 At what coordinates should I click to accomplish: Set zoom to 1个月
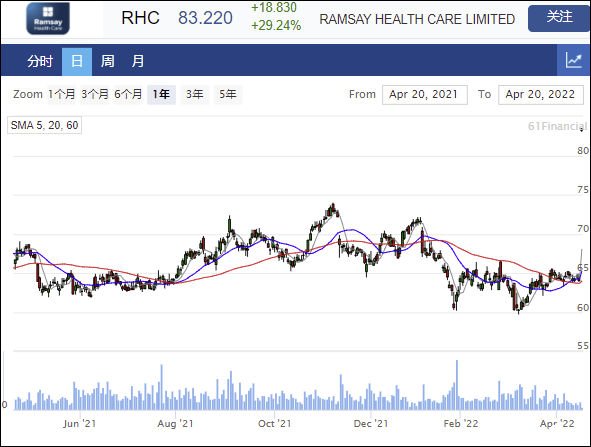point(61,94)
